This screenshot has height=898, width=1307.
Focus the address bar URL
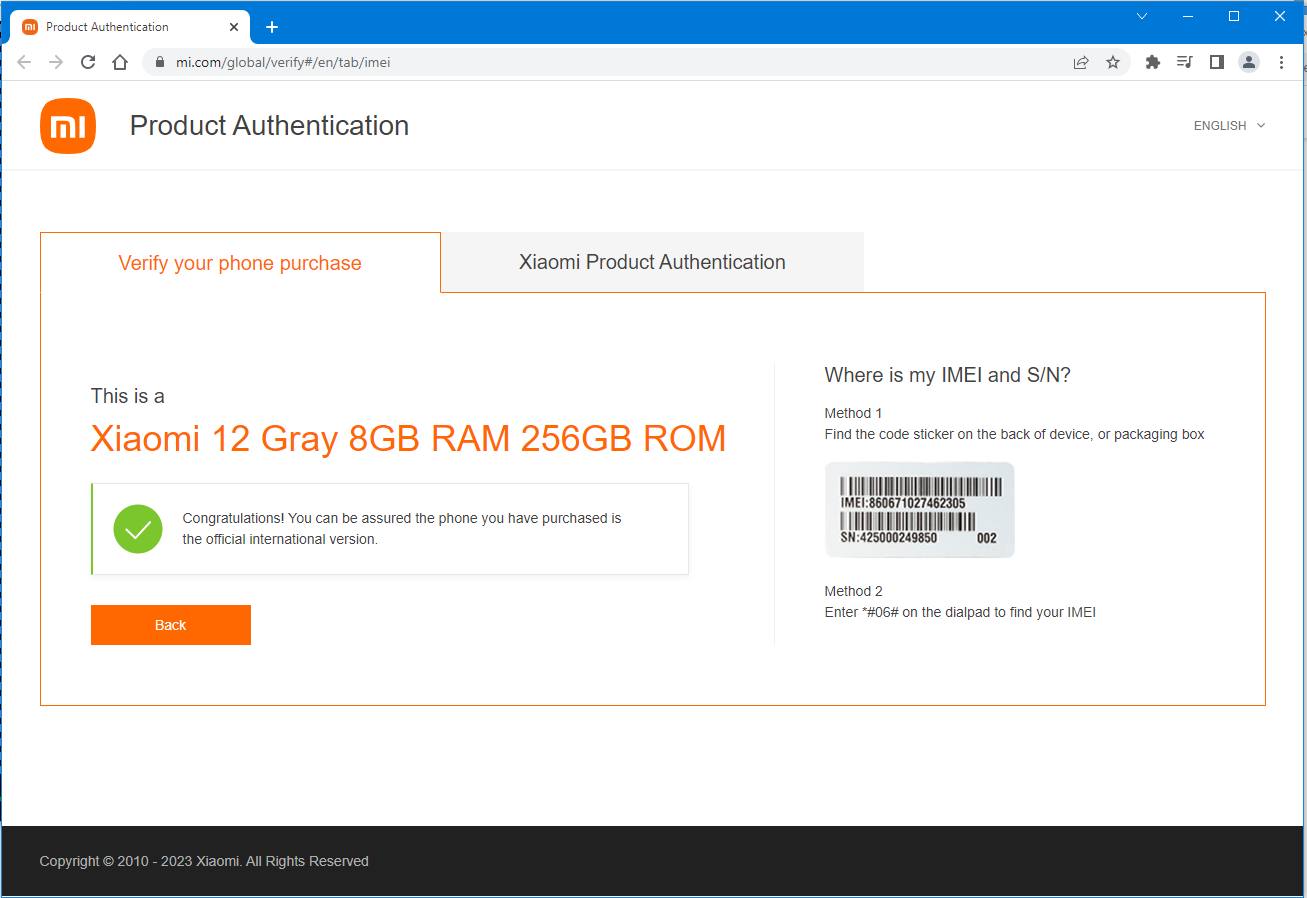coord(283,62)
